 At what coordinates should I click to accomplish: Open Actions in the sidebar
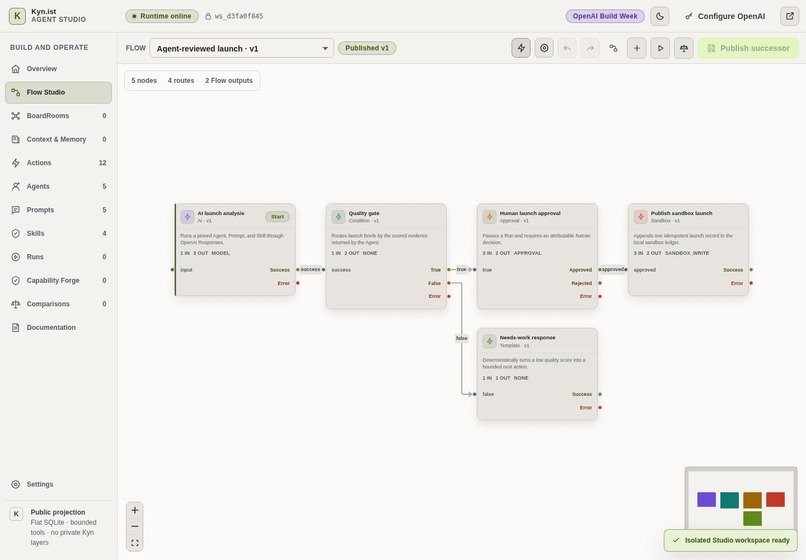(x=58, y=162)
